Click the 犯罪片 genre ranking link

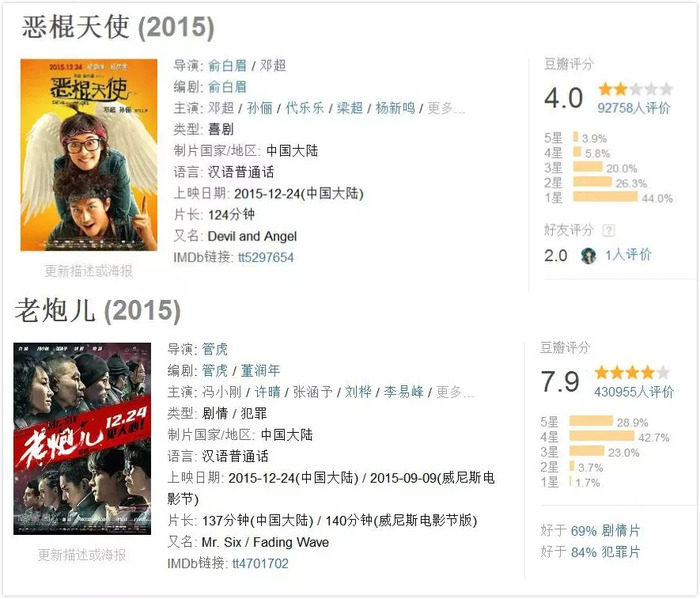(622, 551)
